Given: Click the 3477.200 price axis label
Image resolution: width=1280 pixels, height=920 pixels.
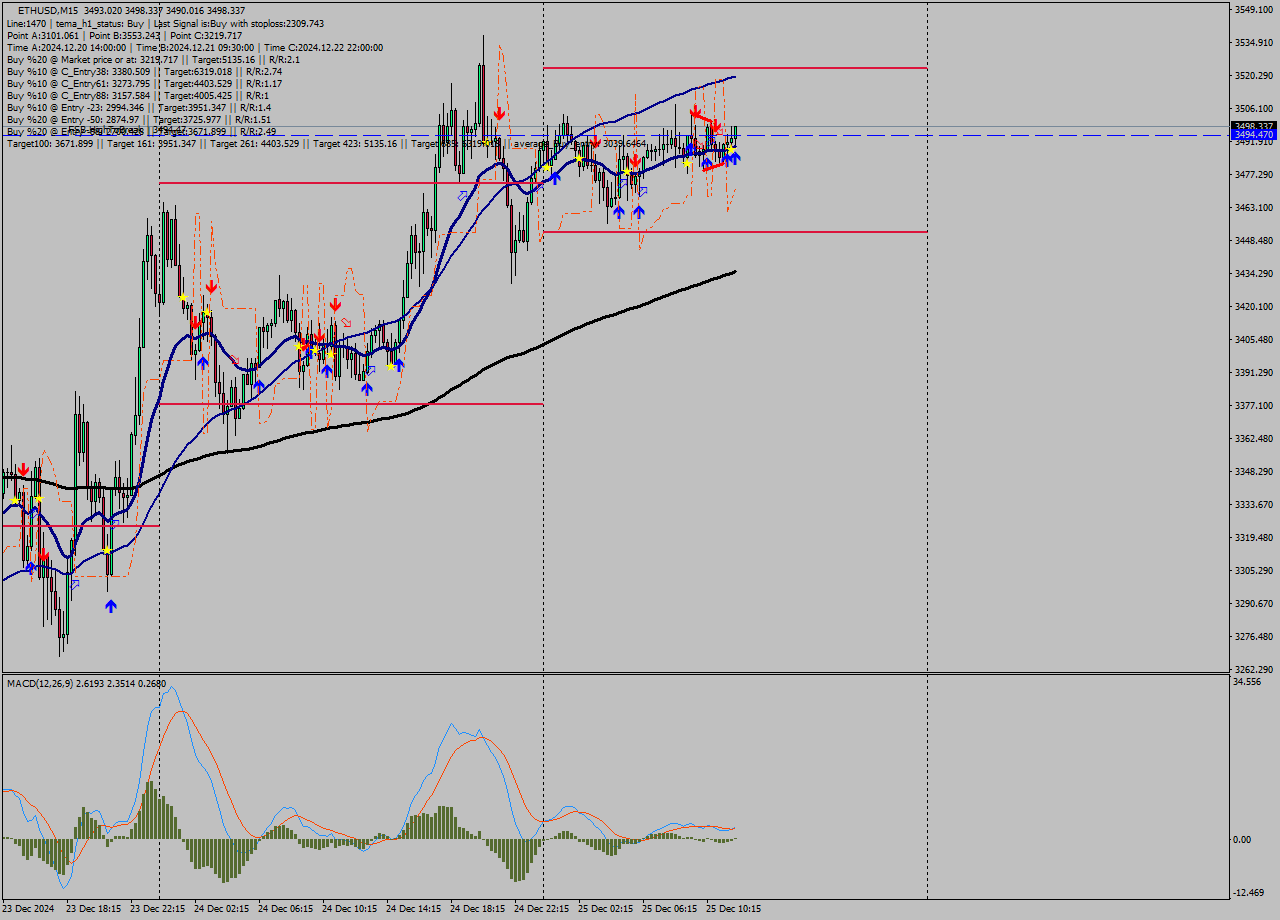Looking at the screenshot, I should pos(1254,175).
